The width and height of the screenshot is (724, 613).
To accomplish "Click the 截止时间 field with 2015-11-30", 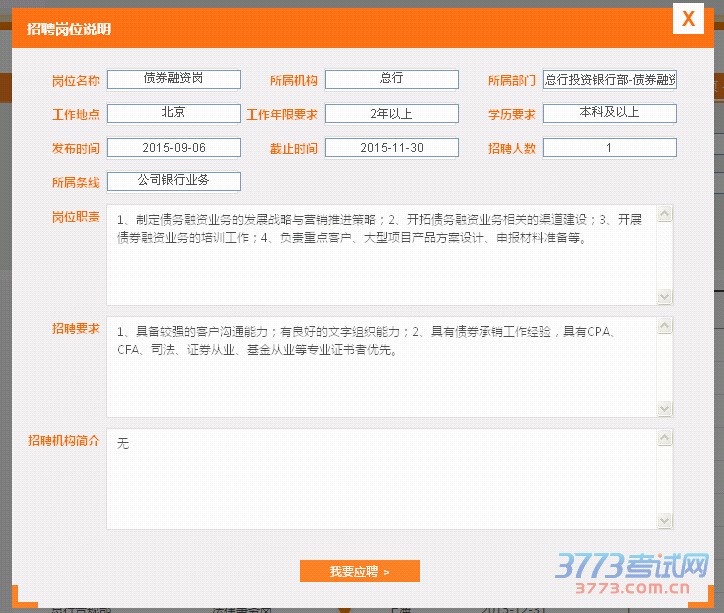I will pos(392,147).
